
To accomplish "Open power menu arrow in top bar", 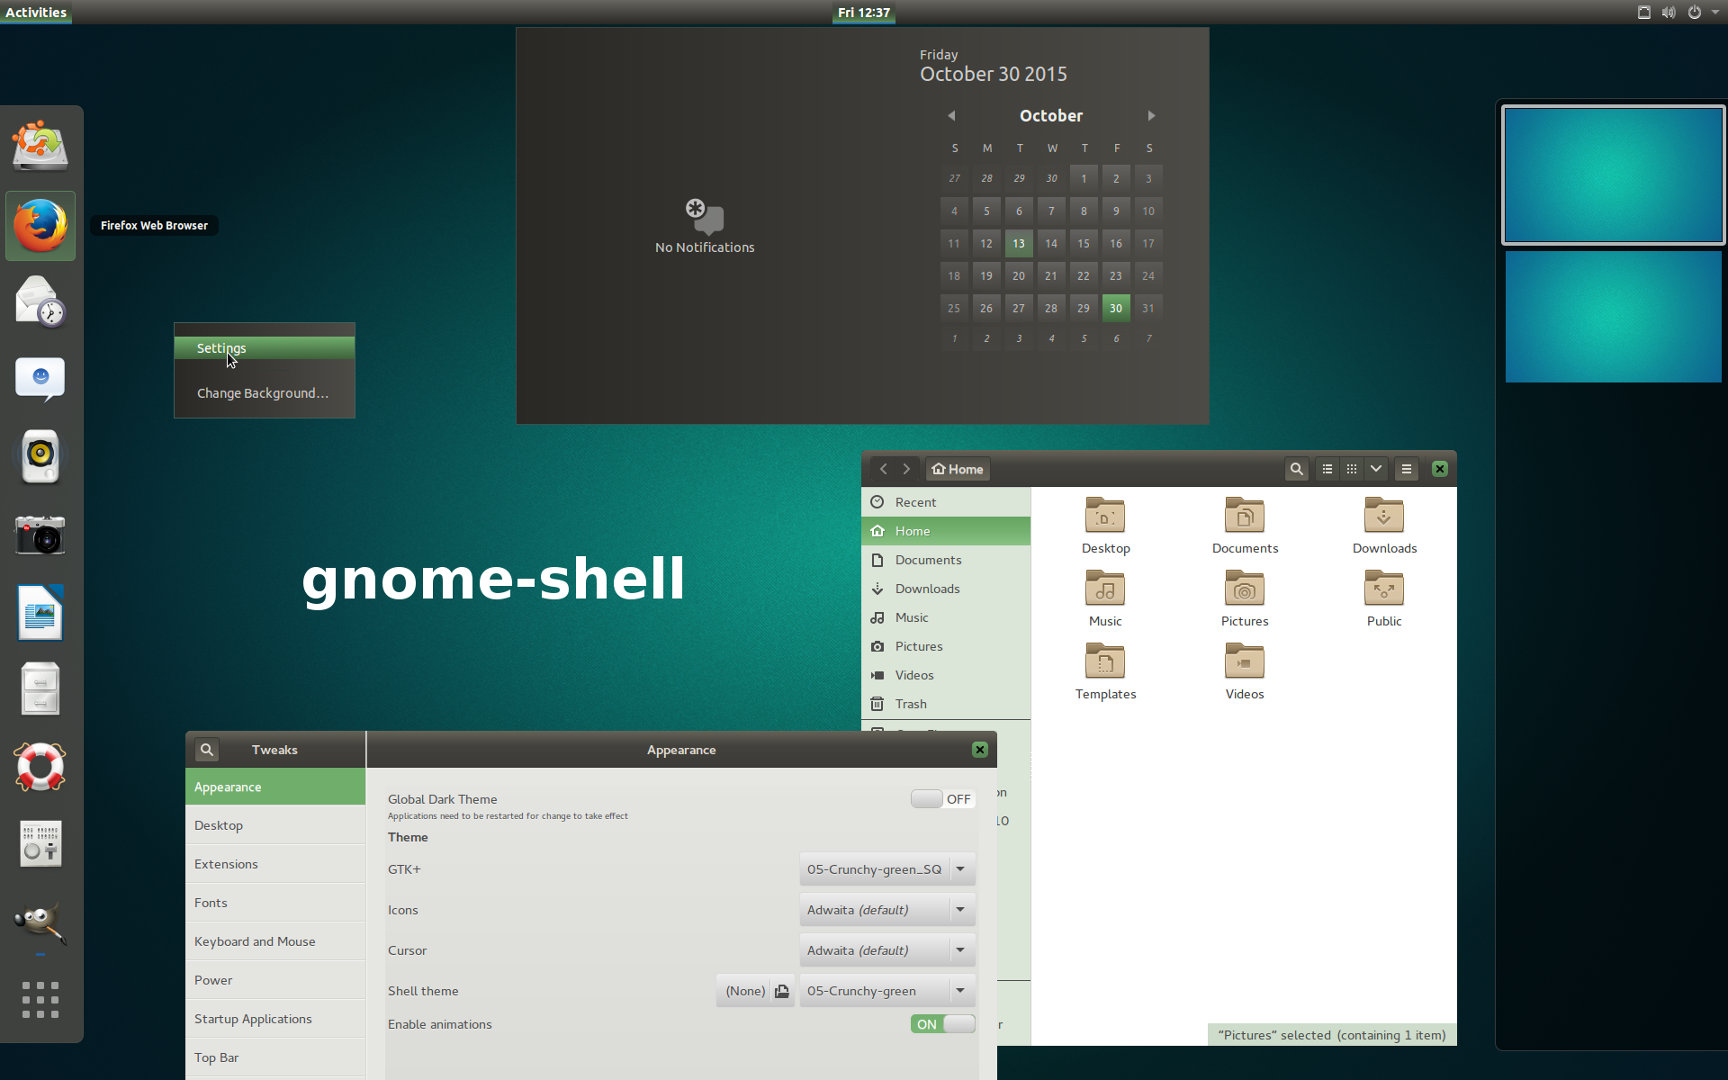I will [x=1716, y=12].
